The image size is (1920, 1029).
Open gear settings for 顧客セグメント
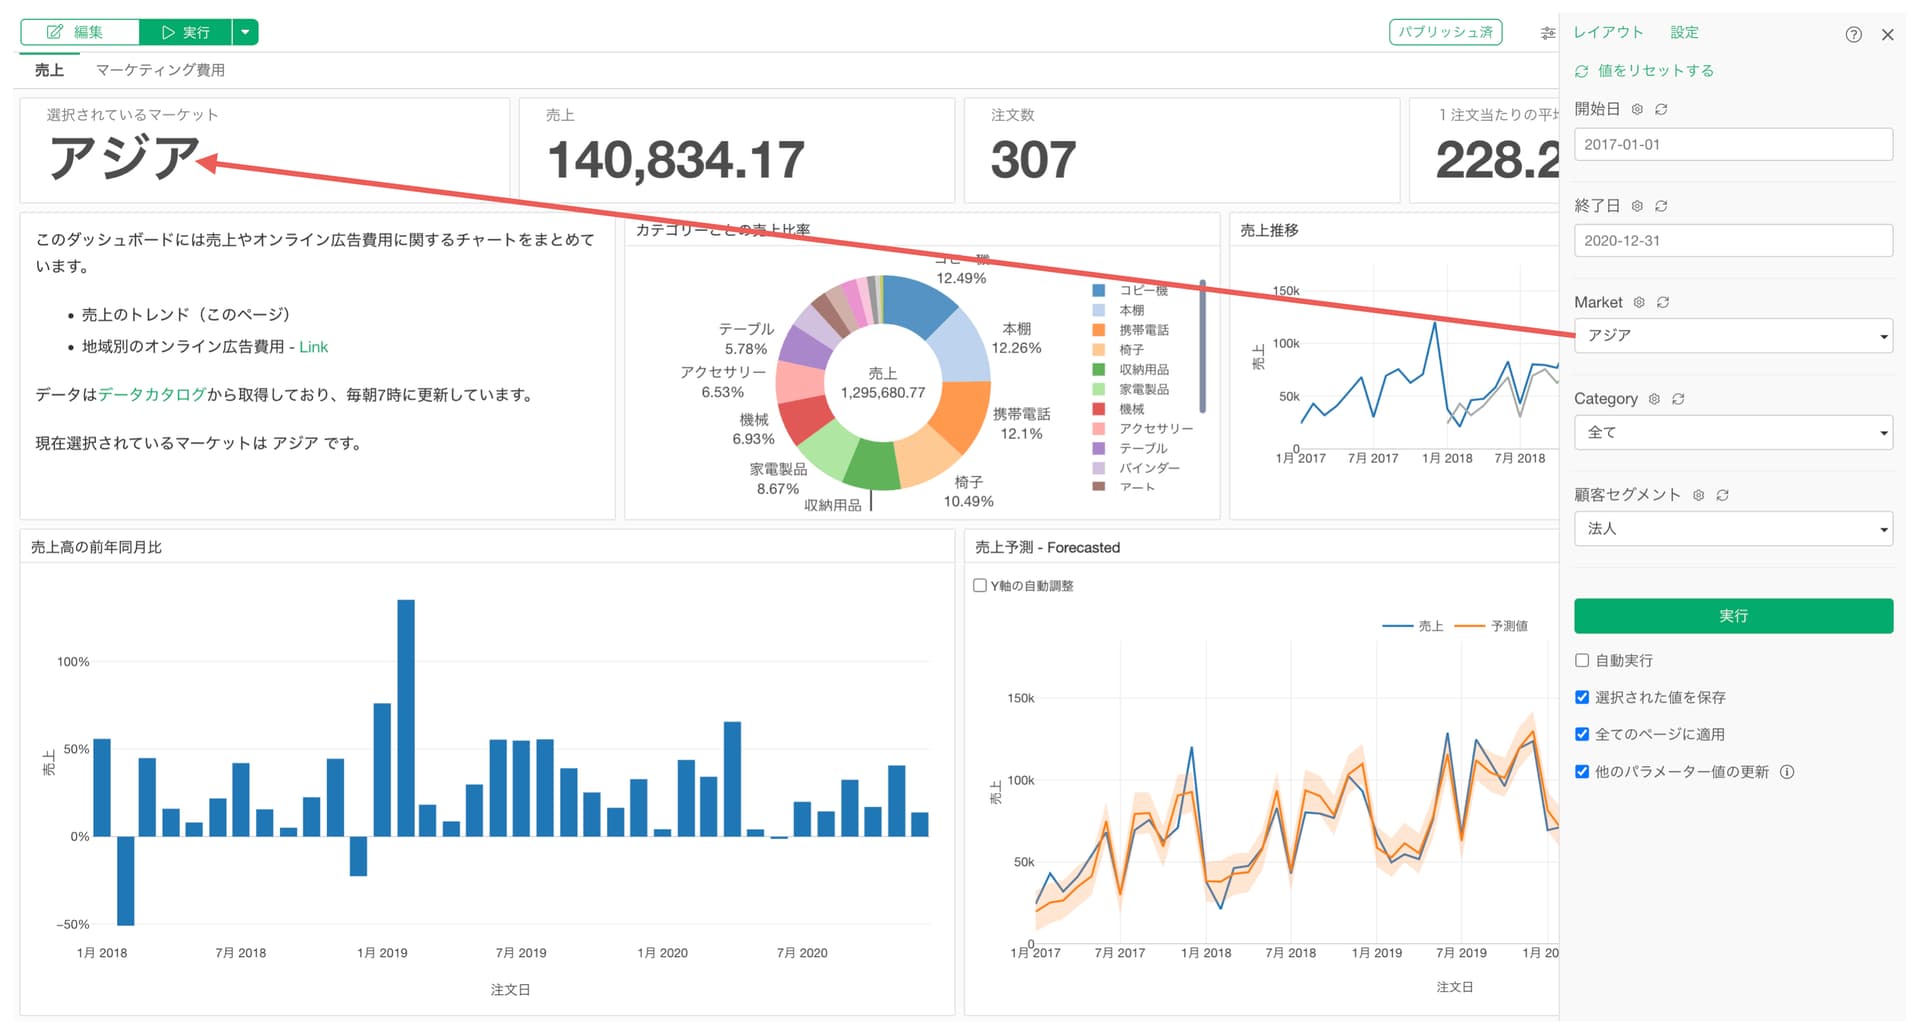coord(1698,495)
